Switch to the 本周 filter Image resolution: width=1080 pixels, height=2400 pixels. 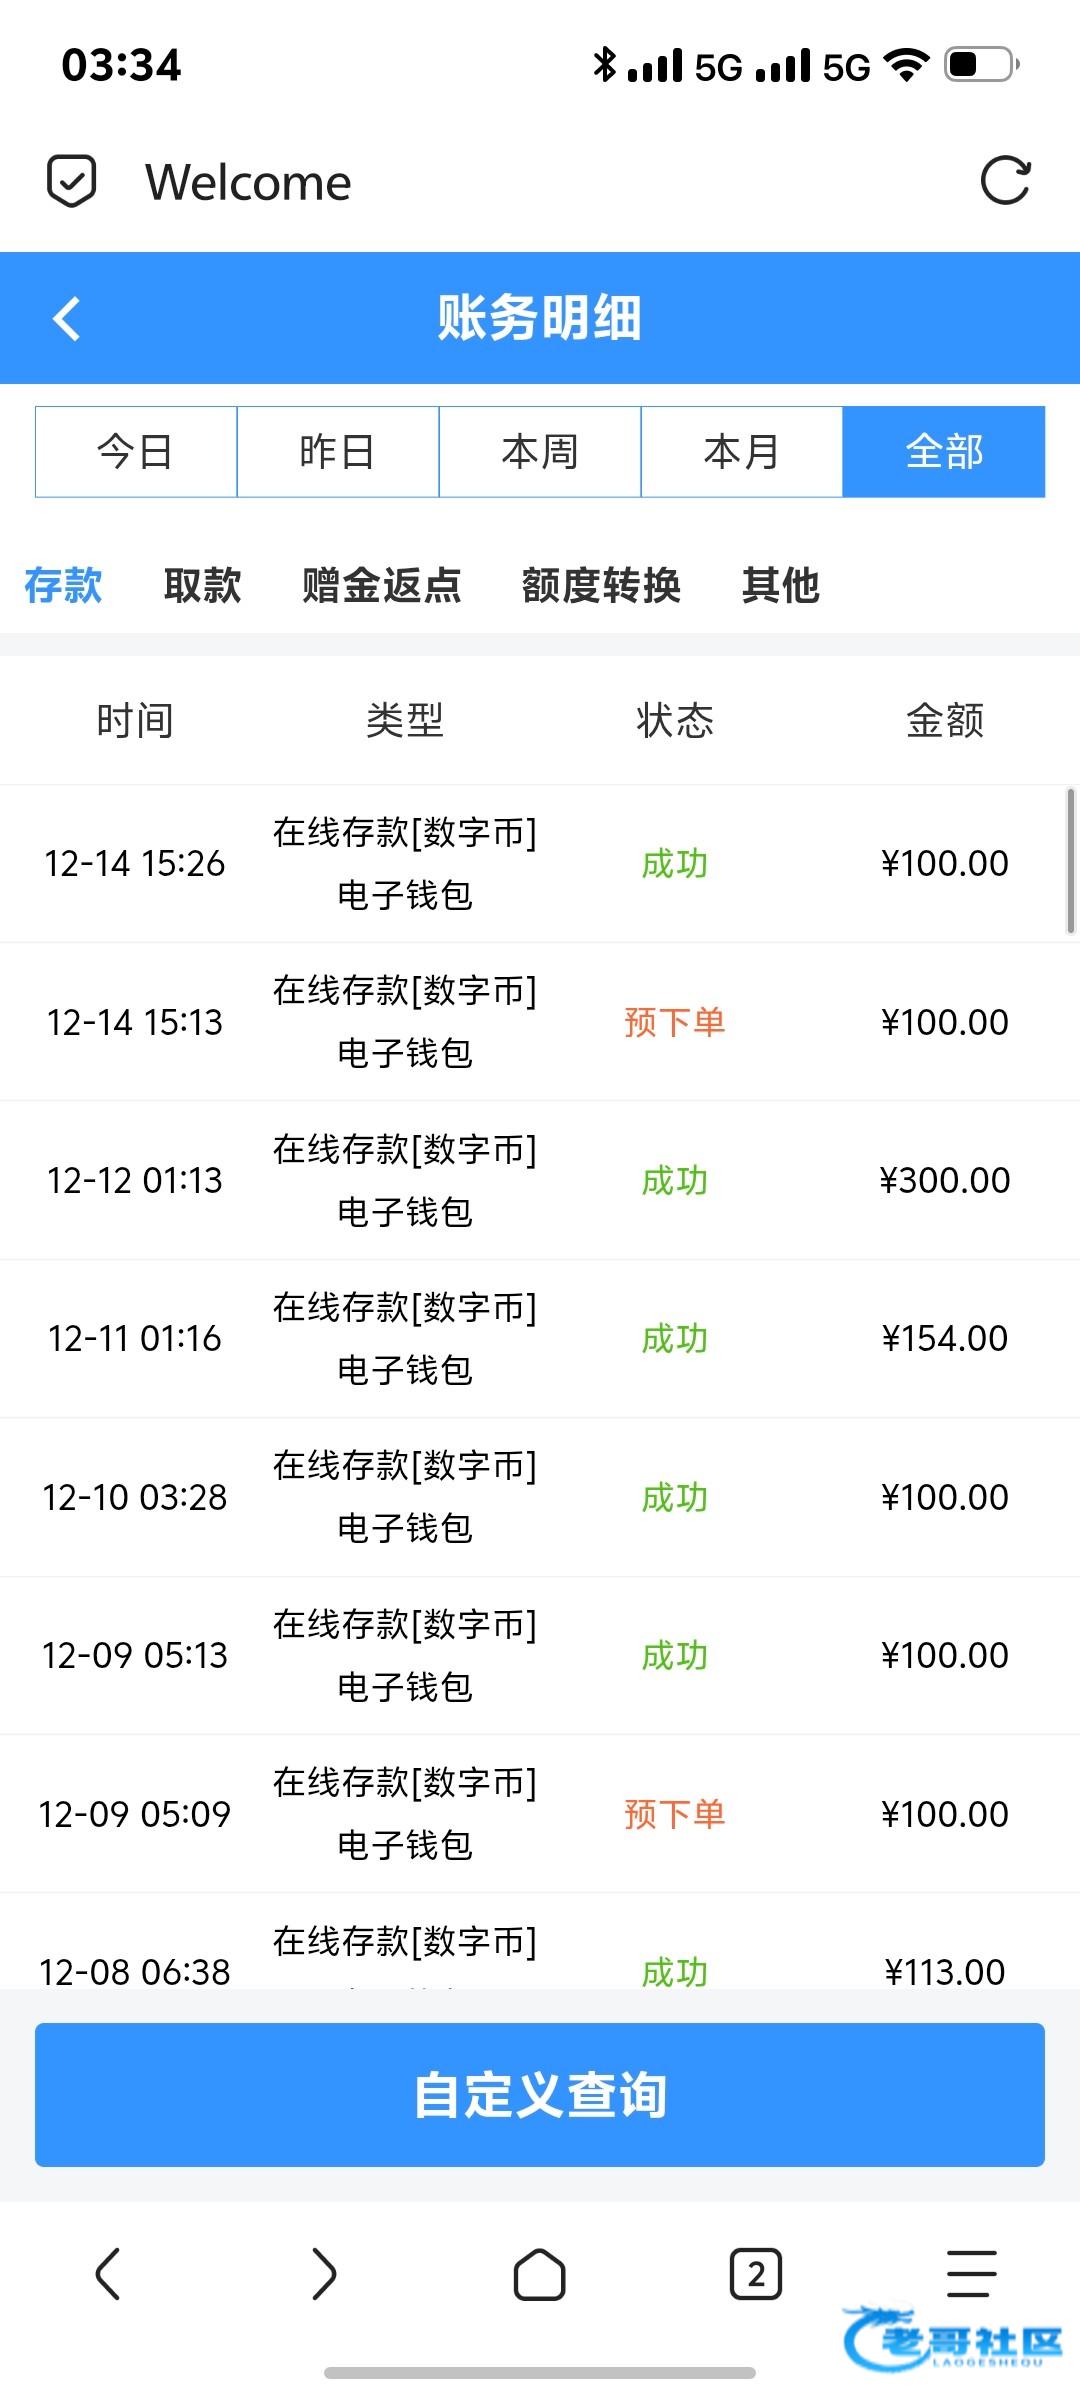(x=540, y=452)
